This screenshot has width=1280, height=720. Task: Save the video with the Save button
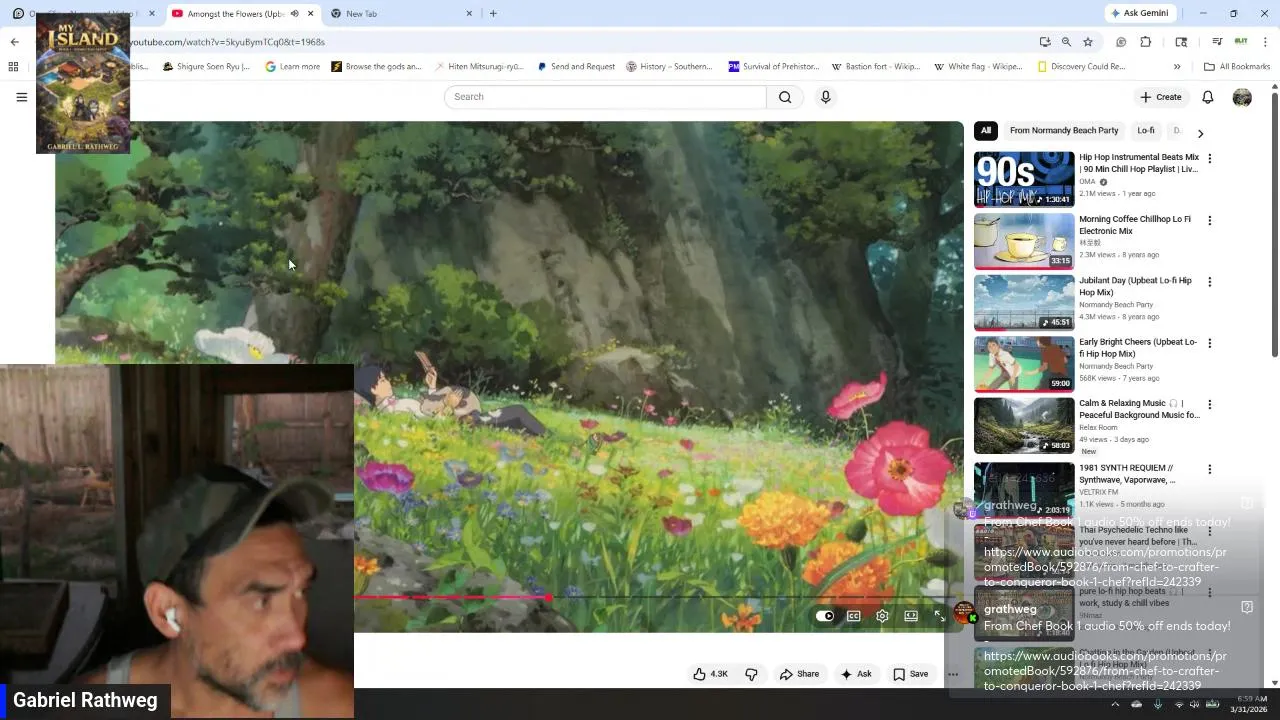pos(911,674)
